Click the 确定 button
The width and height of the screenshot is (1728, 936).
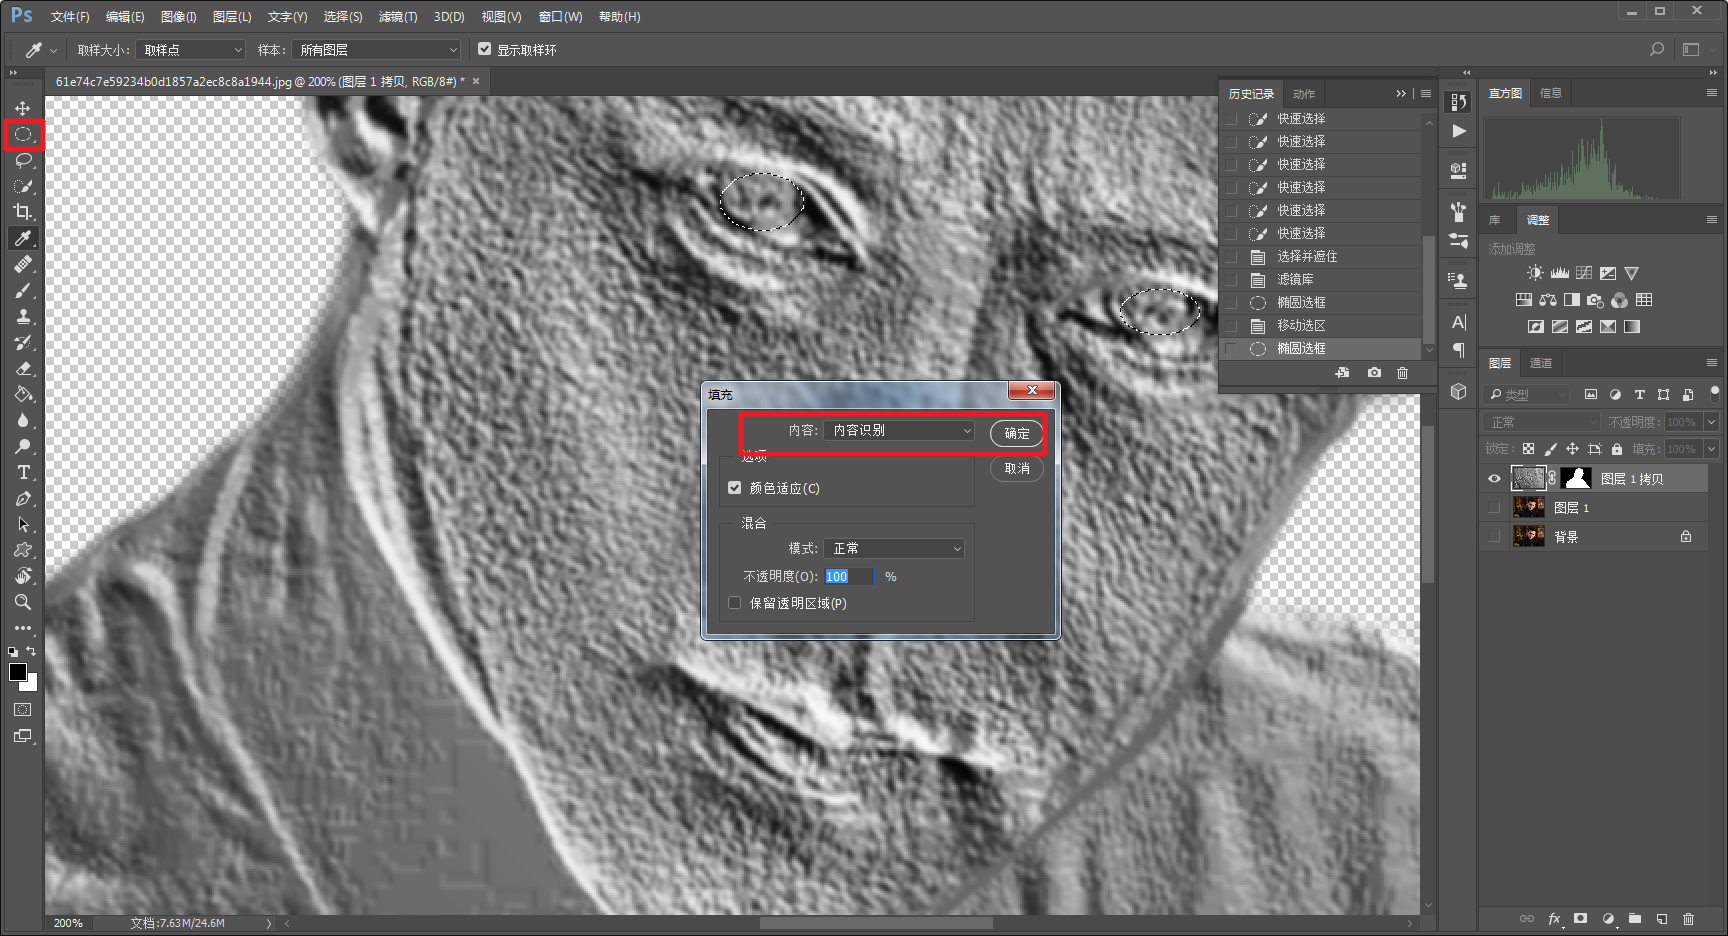[1017, 433]
